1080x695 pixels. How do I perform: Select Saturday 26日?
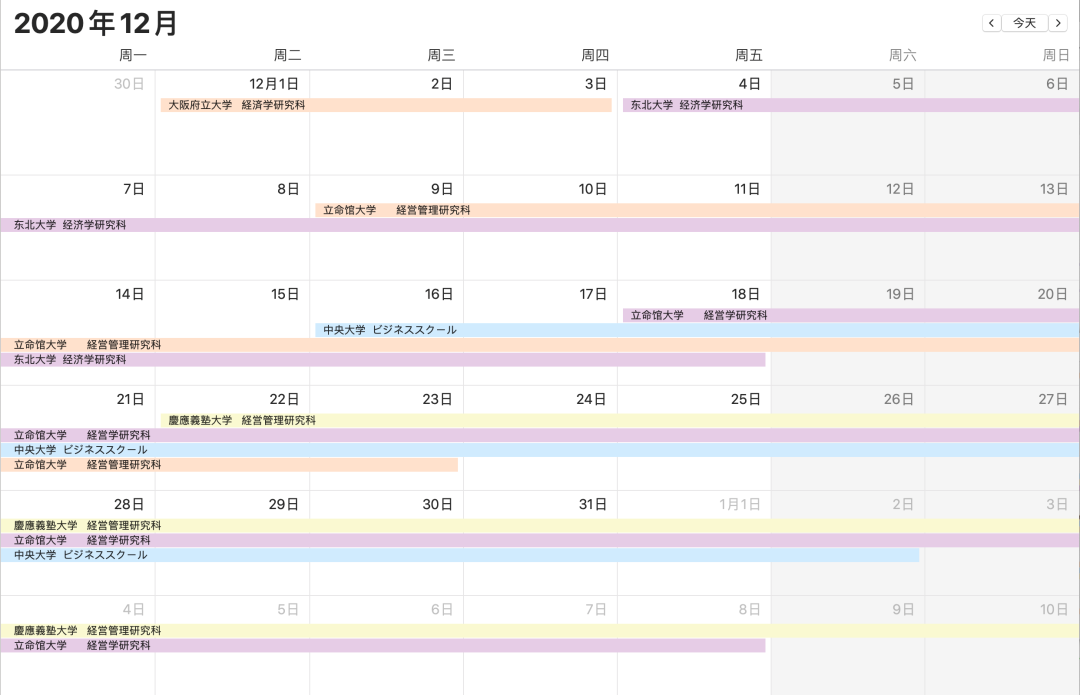click(900, 399)
